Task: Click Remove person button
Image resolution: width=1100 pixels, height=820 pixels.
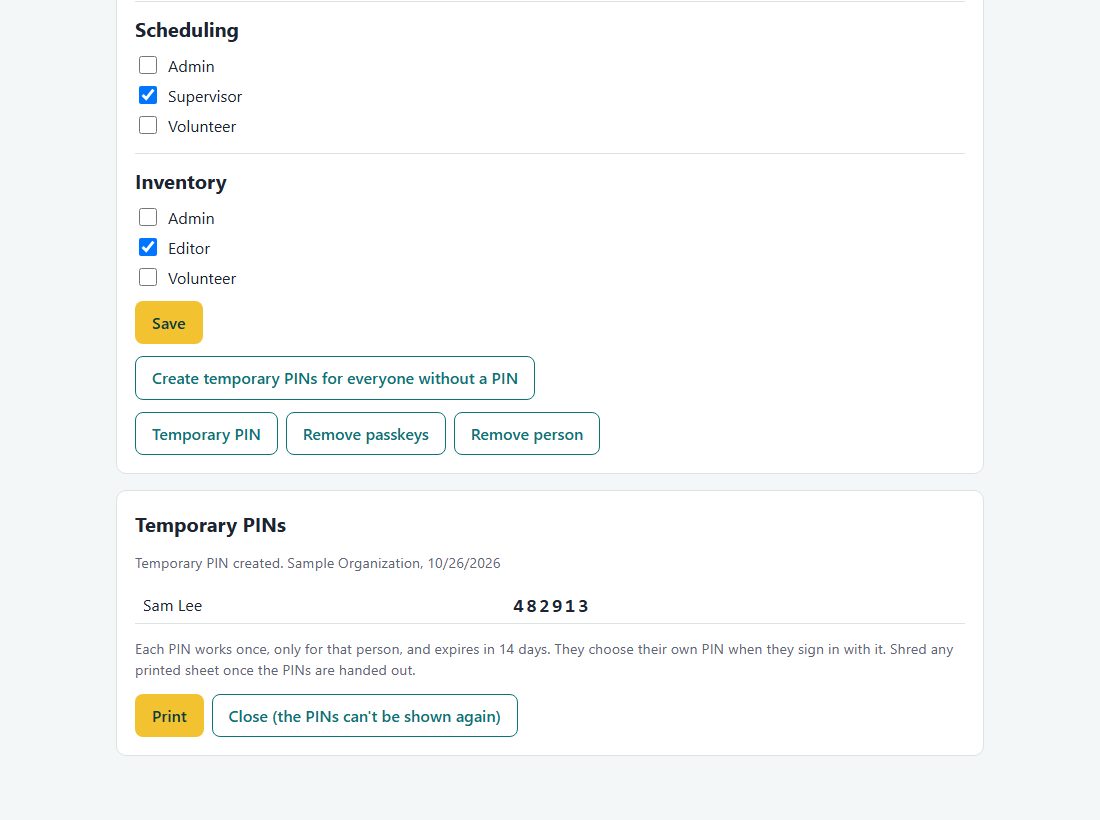Action: coord(527,434)
